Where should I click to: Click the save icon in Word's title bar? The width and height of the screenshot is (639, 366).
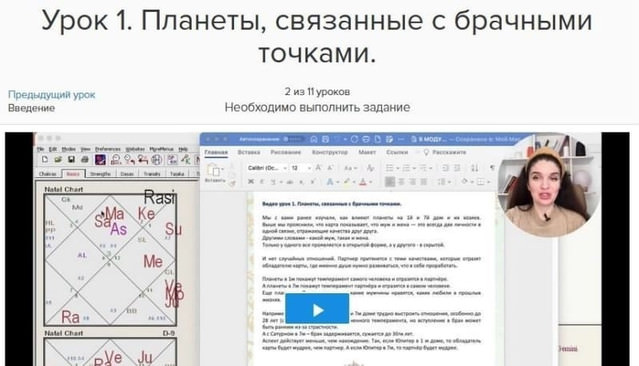[x=326, y=139]
